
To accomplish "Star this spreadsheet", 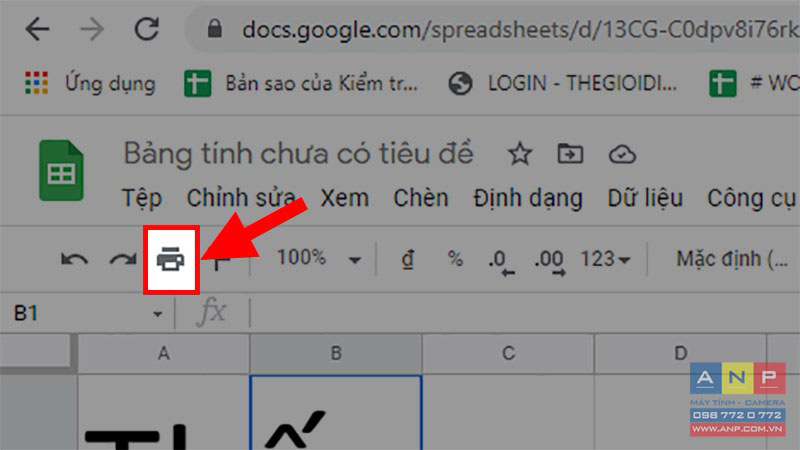I will (x=520, y=154).
